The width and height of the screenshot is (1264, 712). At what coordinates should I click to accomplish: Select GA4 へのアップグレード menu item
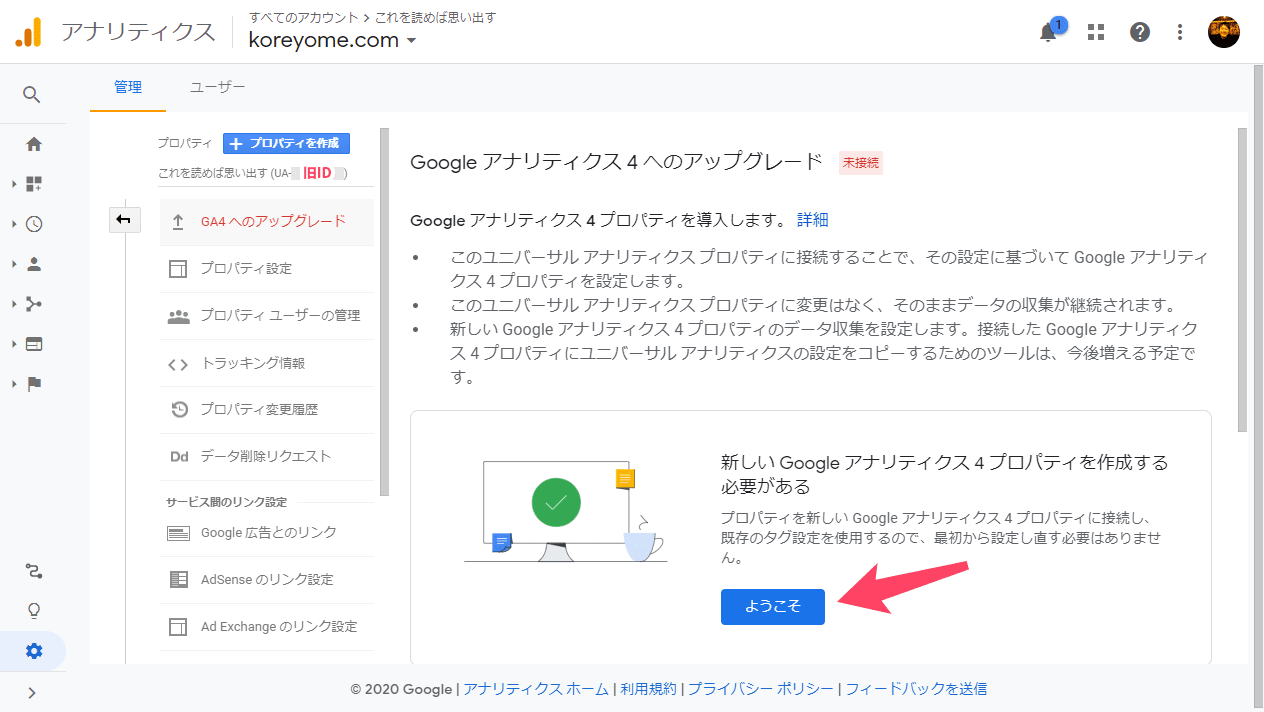click(267, 222)
